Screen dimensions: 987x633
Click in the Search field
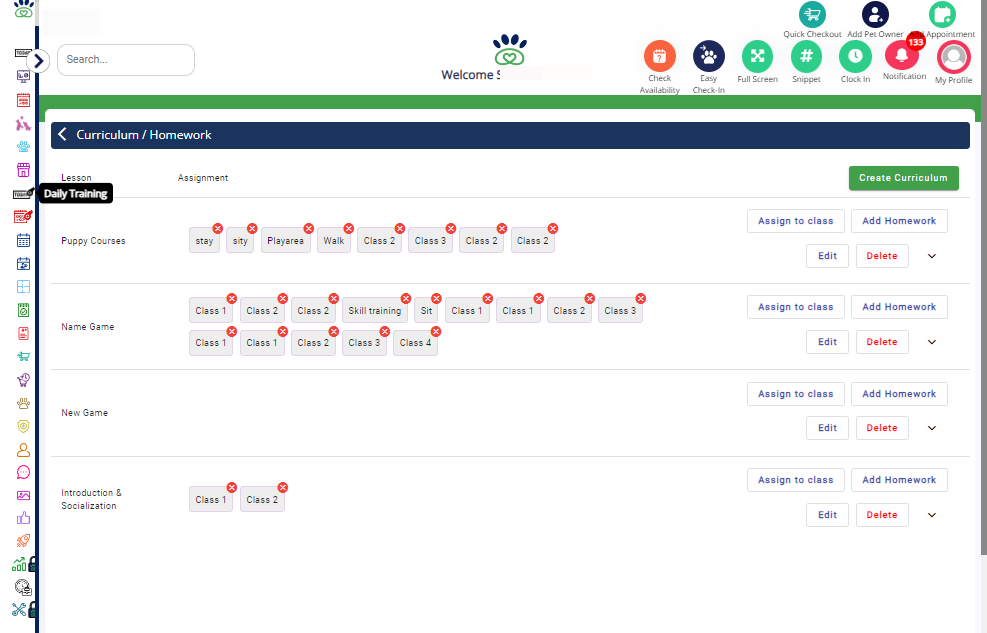pos(126,60)
